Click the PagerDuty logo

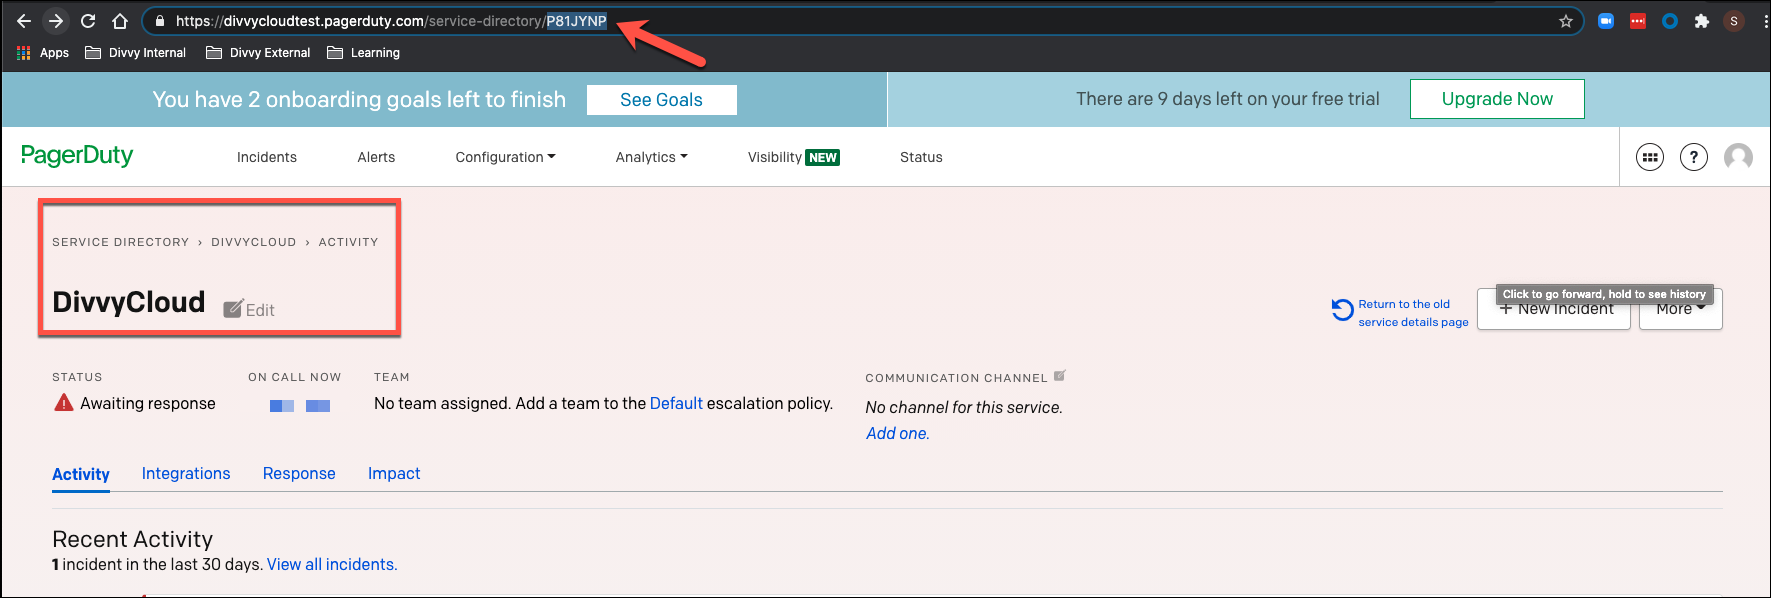77,156
